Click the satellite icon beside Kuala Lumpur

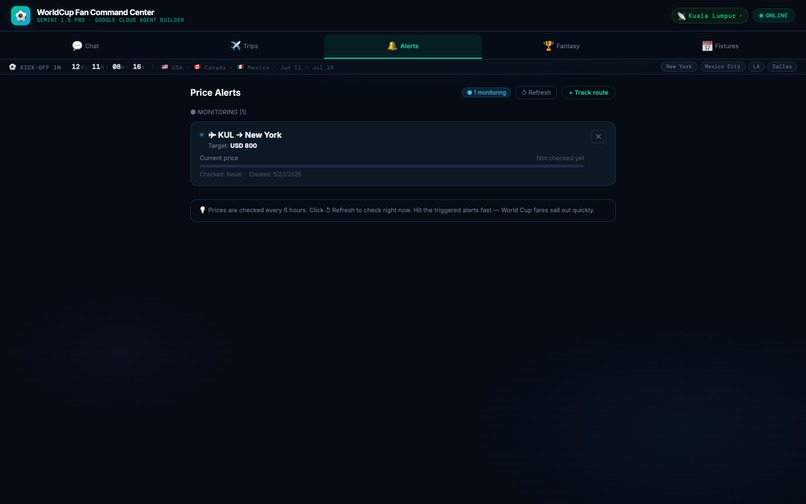(x=682, y=16)
